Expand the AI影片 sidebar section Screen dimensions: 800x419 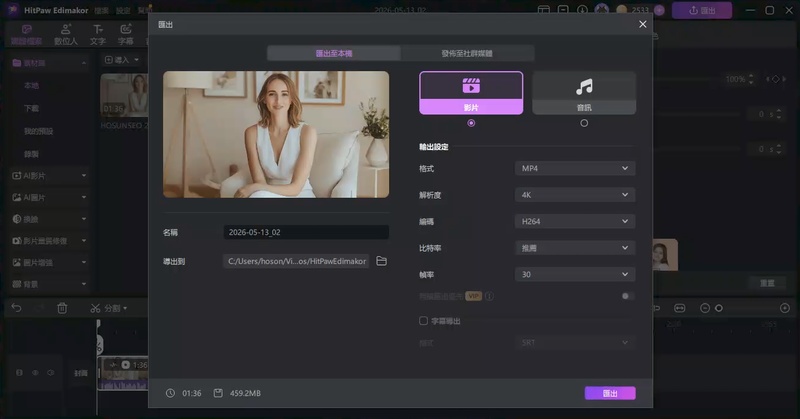pyautogui.click(x=49, y=176)
